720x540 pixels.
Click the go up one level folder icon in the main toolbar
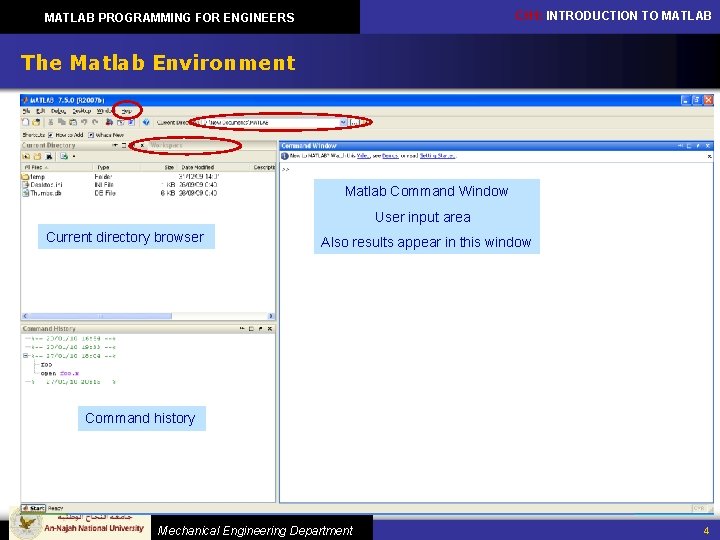point(364,123)
